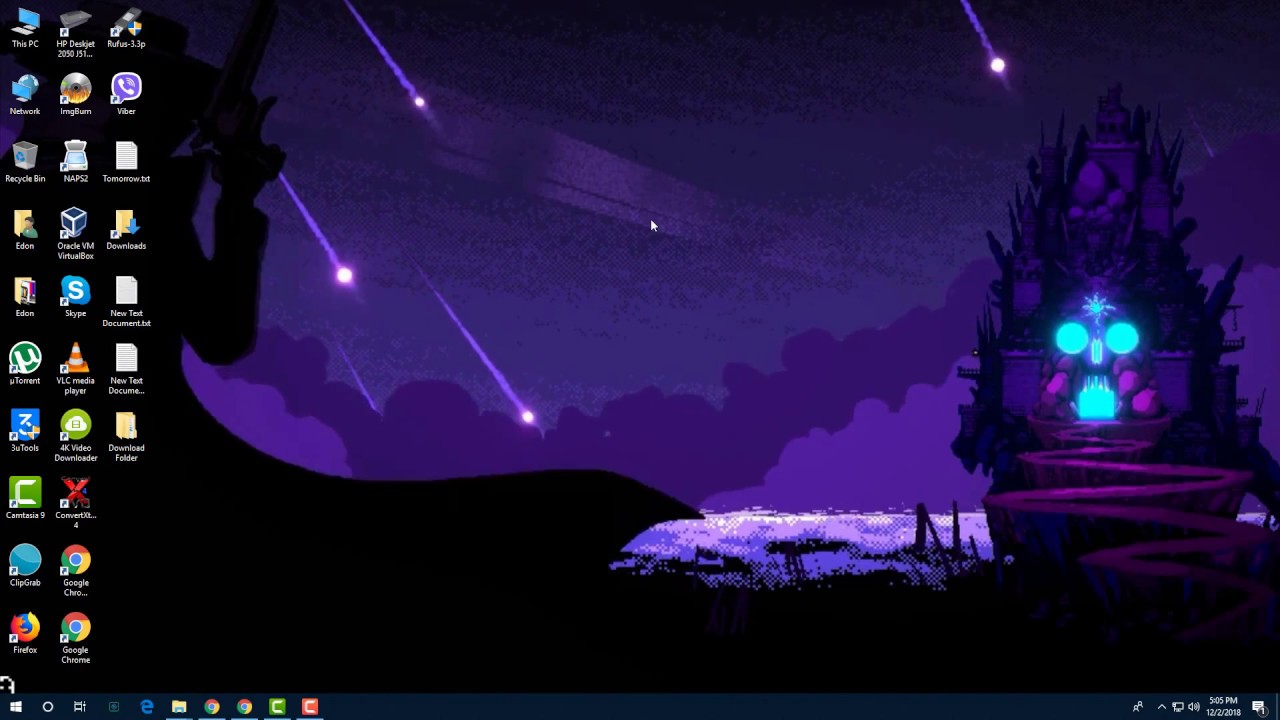The height and width of the screenshot is (720, 1280).
Task: Open File Explorer from the taskbar
Action: [179, 707]
